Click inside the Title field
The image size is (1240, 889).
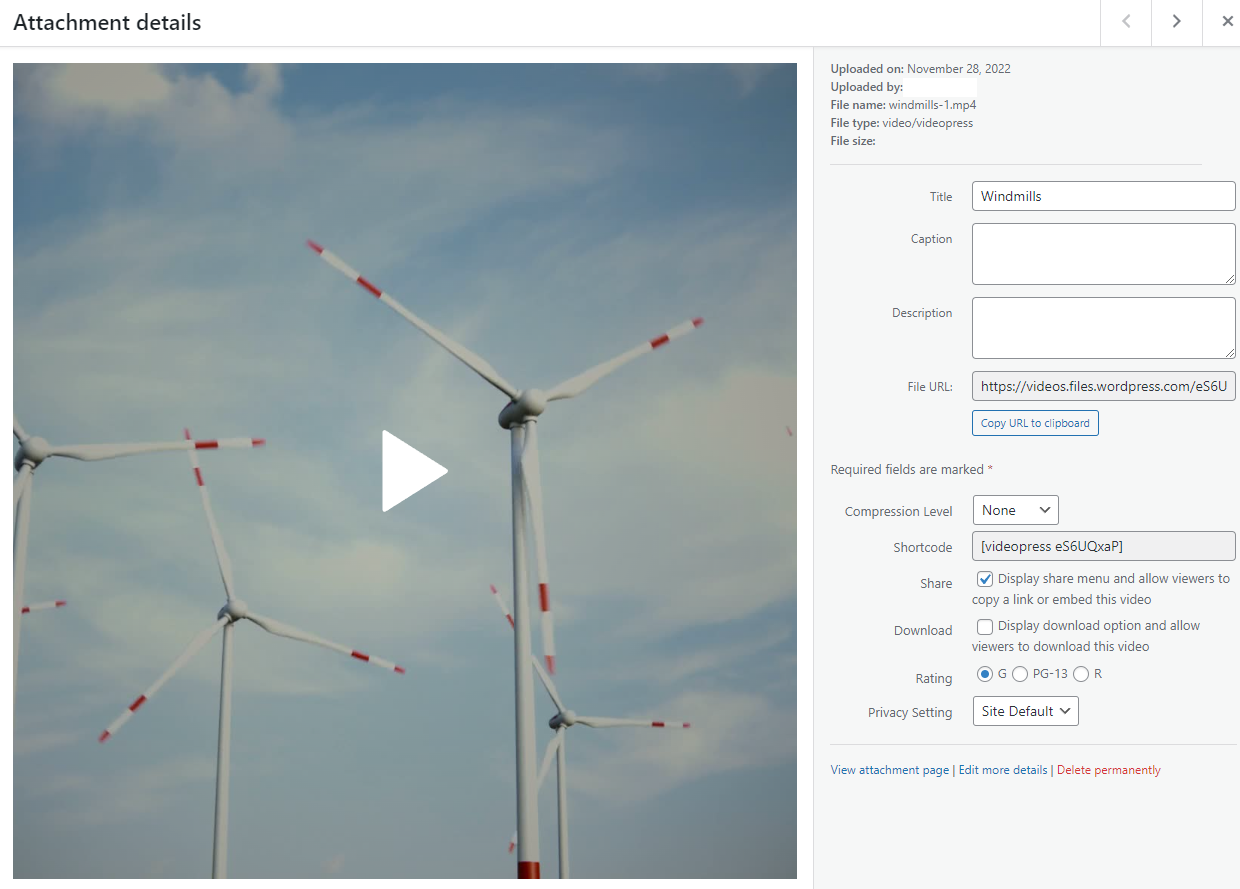[x=1103, y=196]
